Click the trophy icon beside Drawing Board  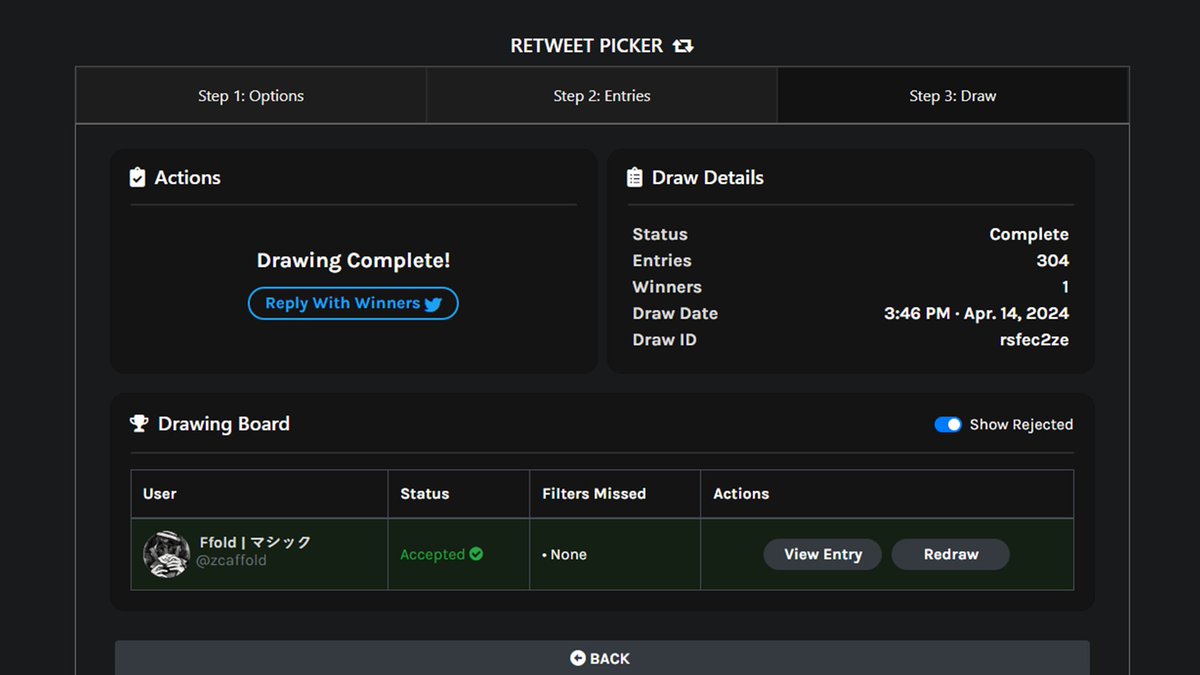[x=139, y=424]
